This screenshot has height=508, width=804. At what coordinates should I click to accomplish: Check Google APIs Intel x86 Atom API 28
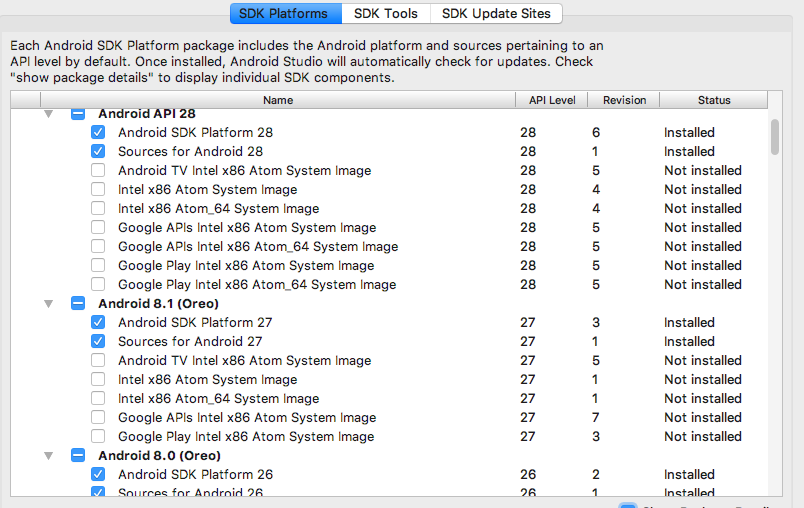point(98,227)
